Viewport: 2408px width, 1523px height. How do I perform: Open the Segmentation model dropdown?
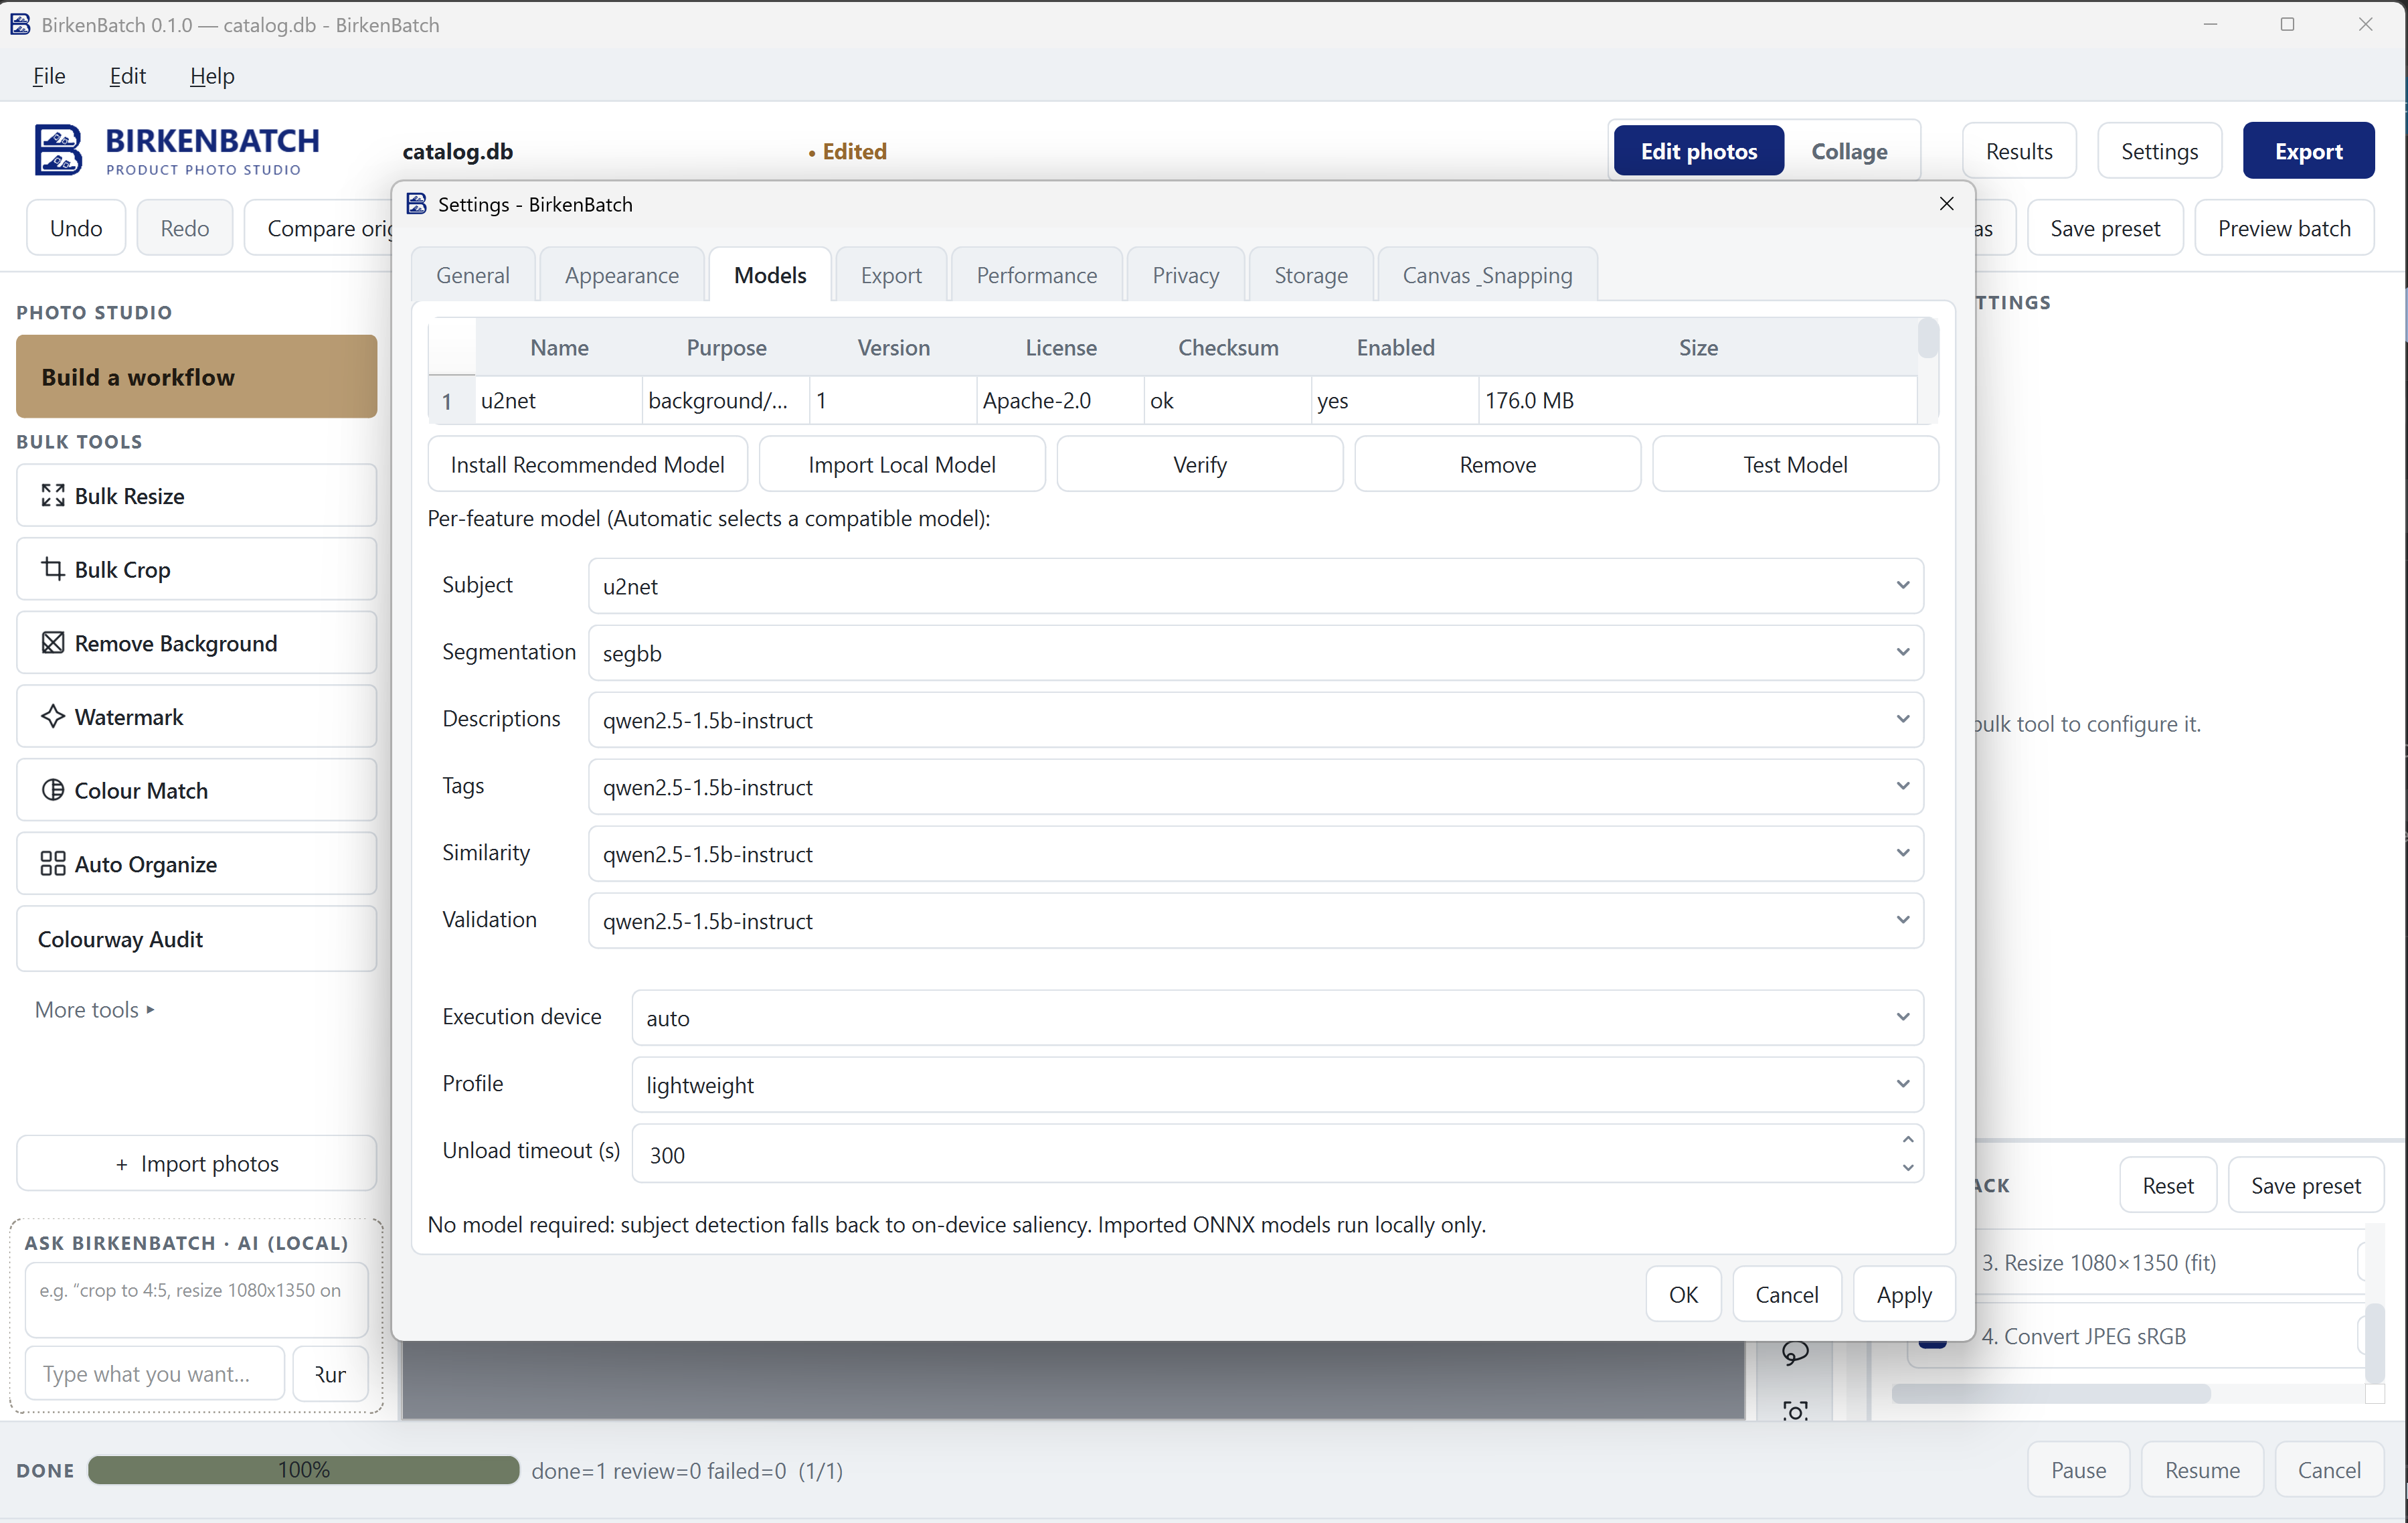pyautogui.click(x=1255, y=653)
